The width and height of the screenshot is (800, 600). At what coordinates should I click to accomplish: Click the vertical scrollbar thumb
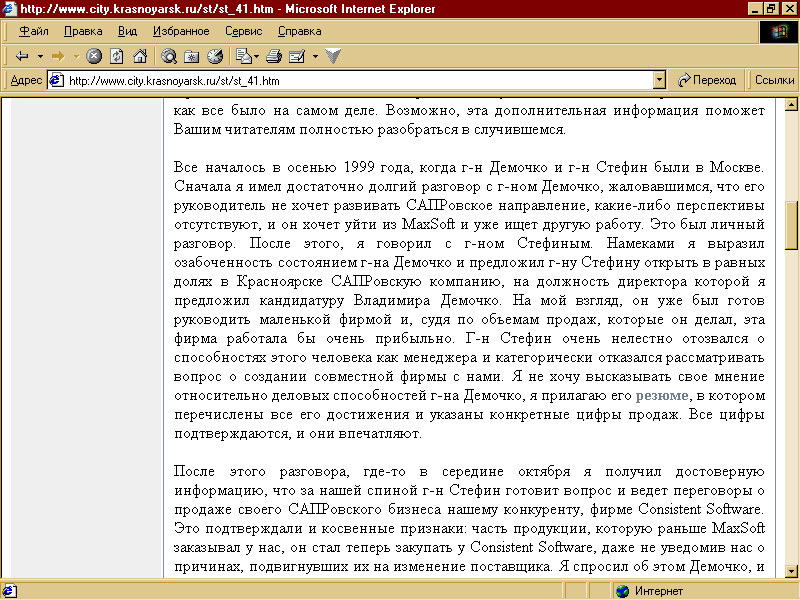click(x=791, y=224)
